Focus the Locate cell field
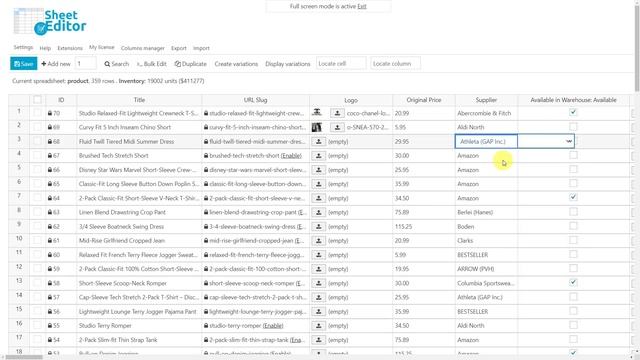This screenshot has height=360, width=640. (x=341, y=64)
